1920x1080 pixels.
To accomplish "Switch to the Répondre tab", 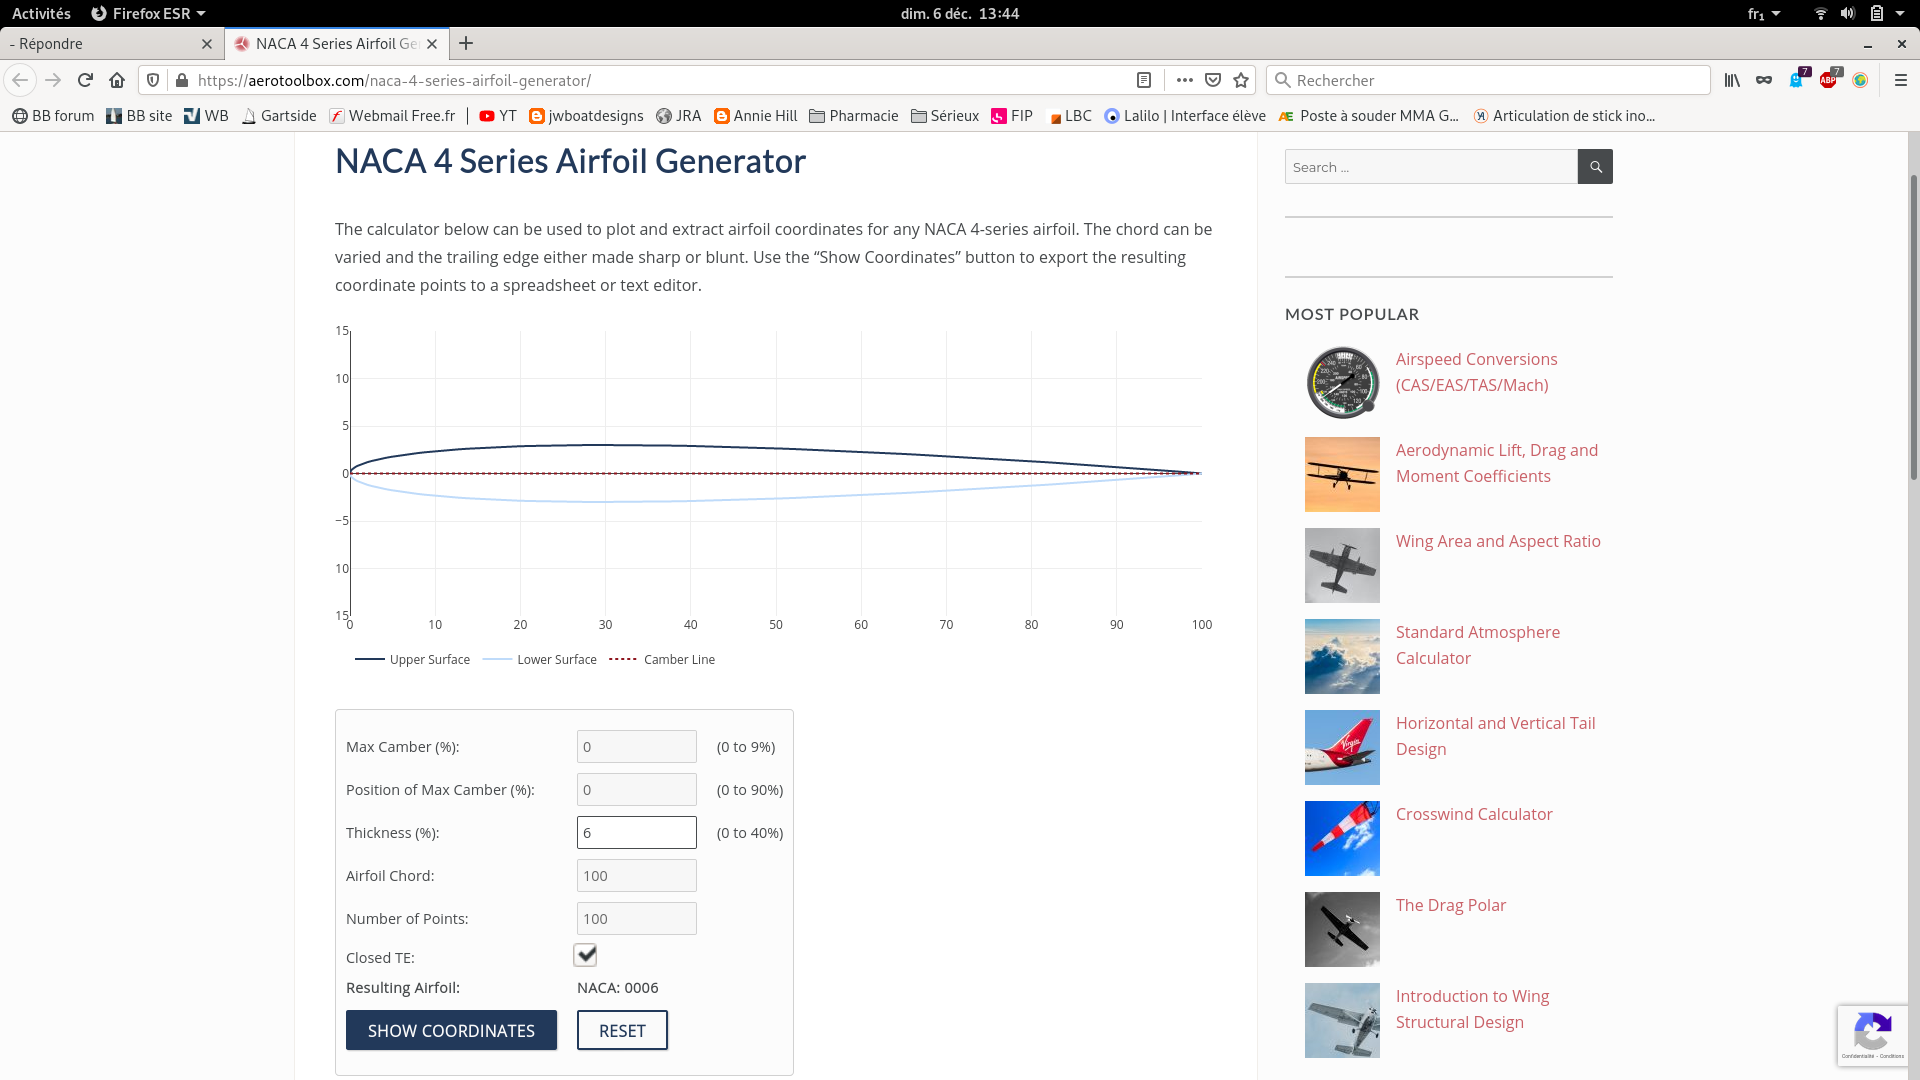I will (x=111, y=44).
